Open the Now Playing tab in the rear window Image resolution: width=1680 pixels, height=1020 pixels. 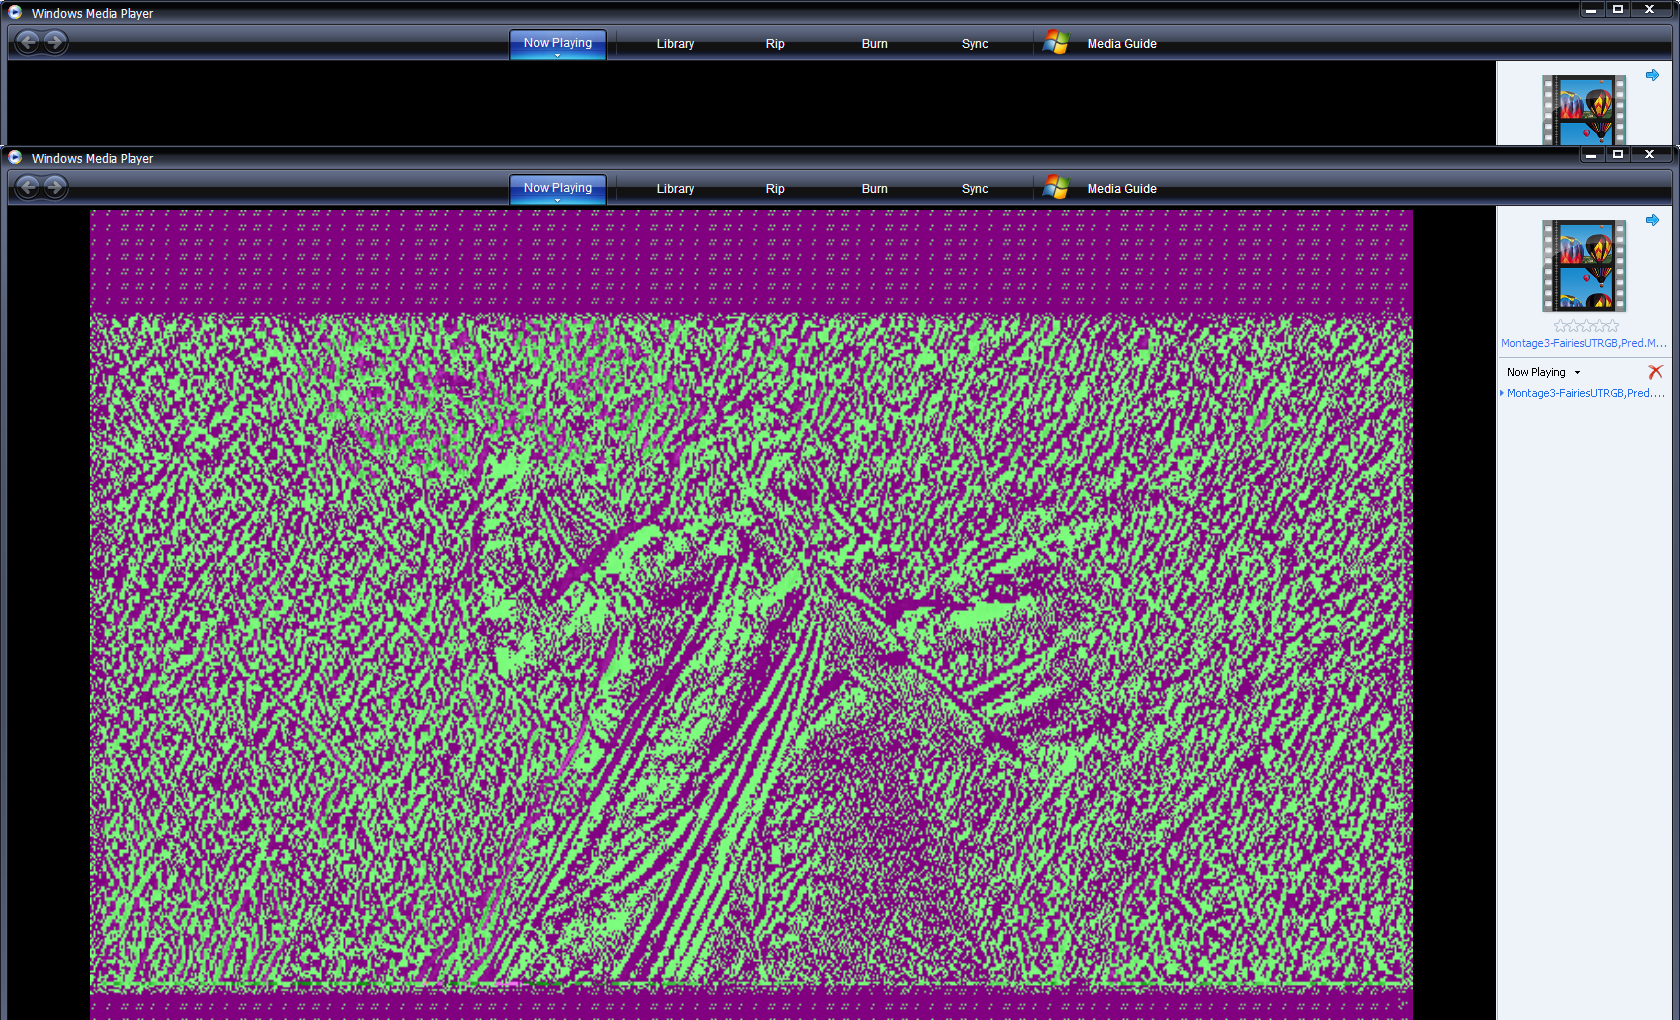point(558,43)
